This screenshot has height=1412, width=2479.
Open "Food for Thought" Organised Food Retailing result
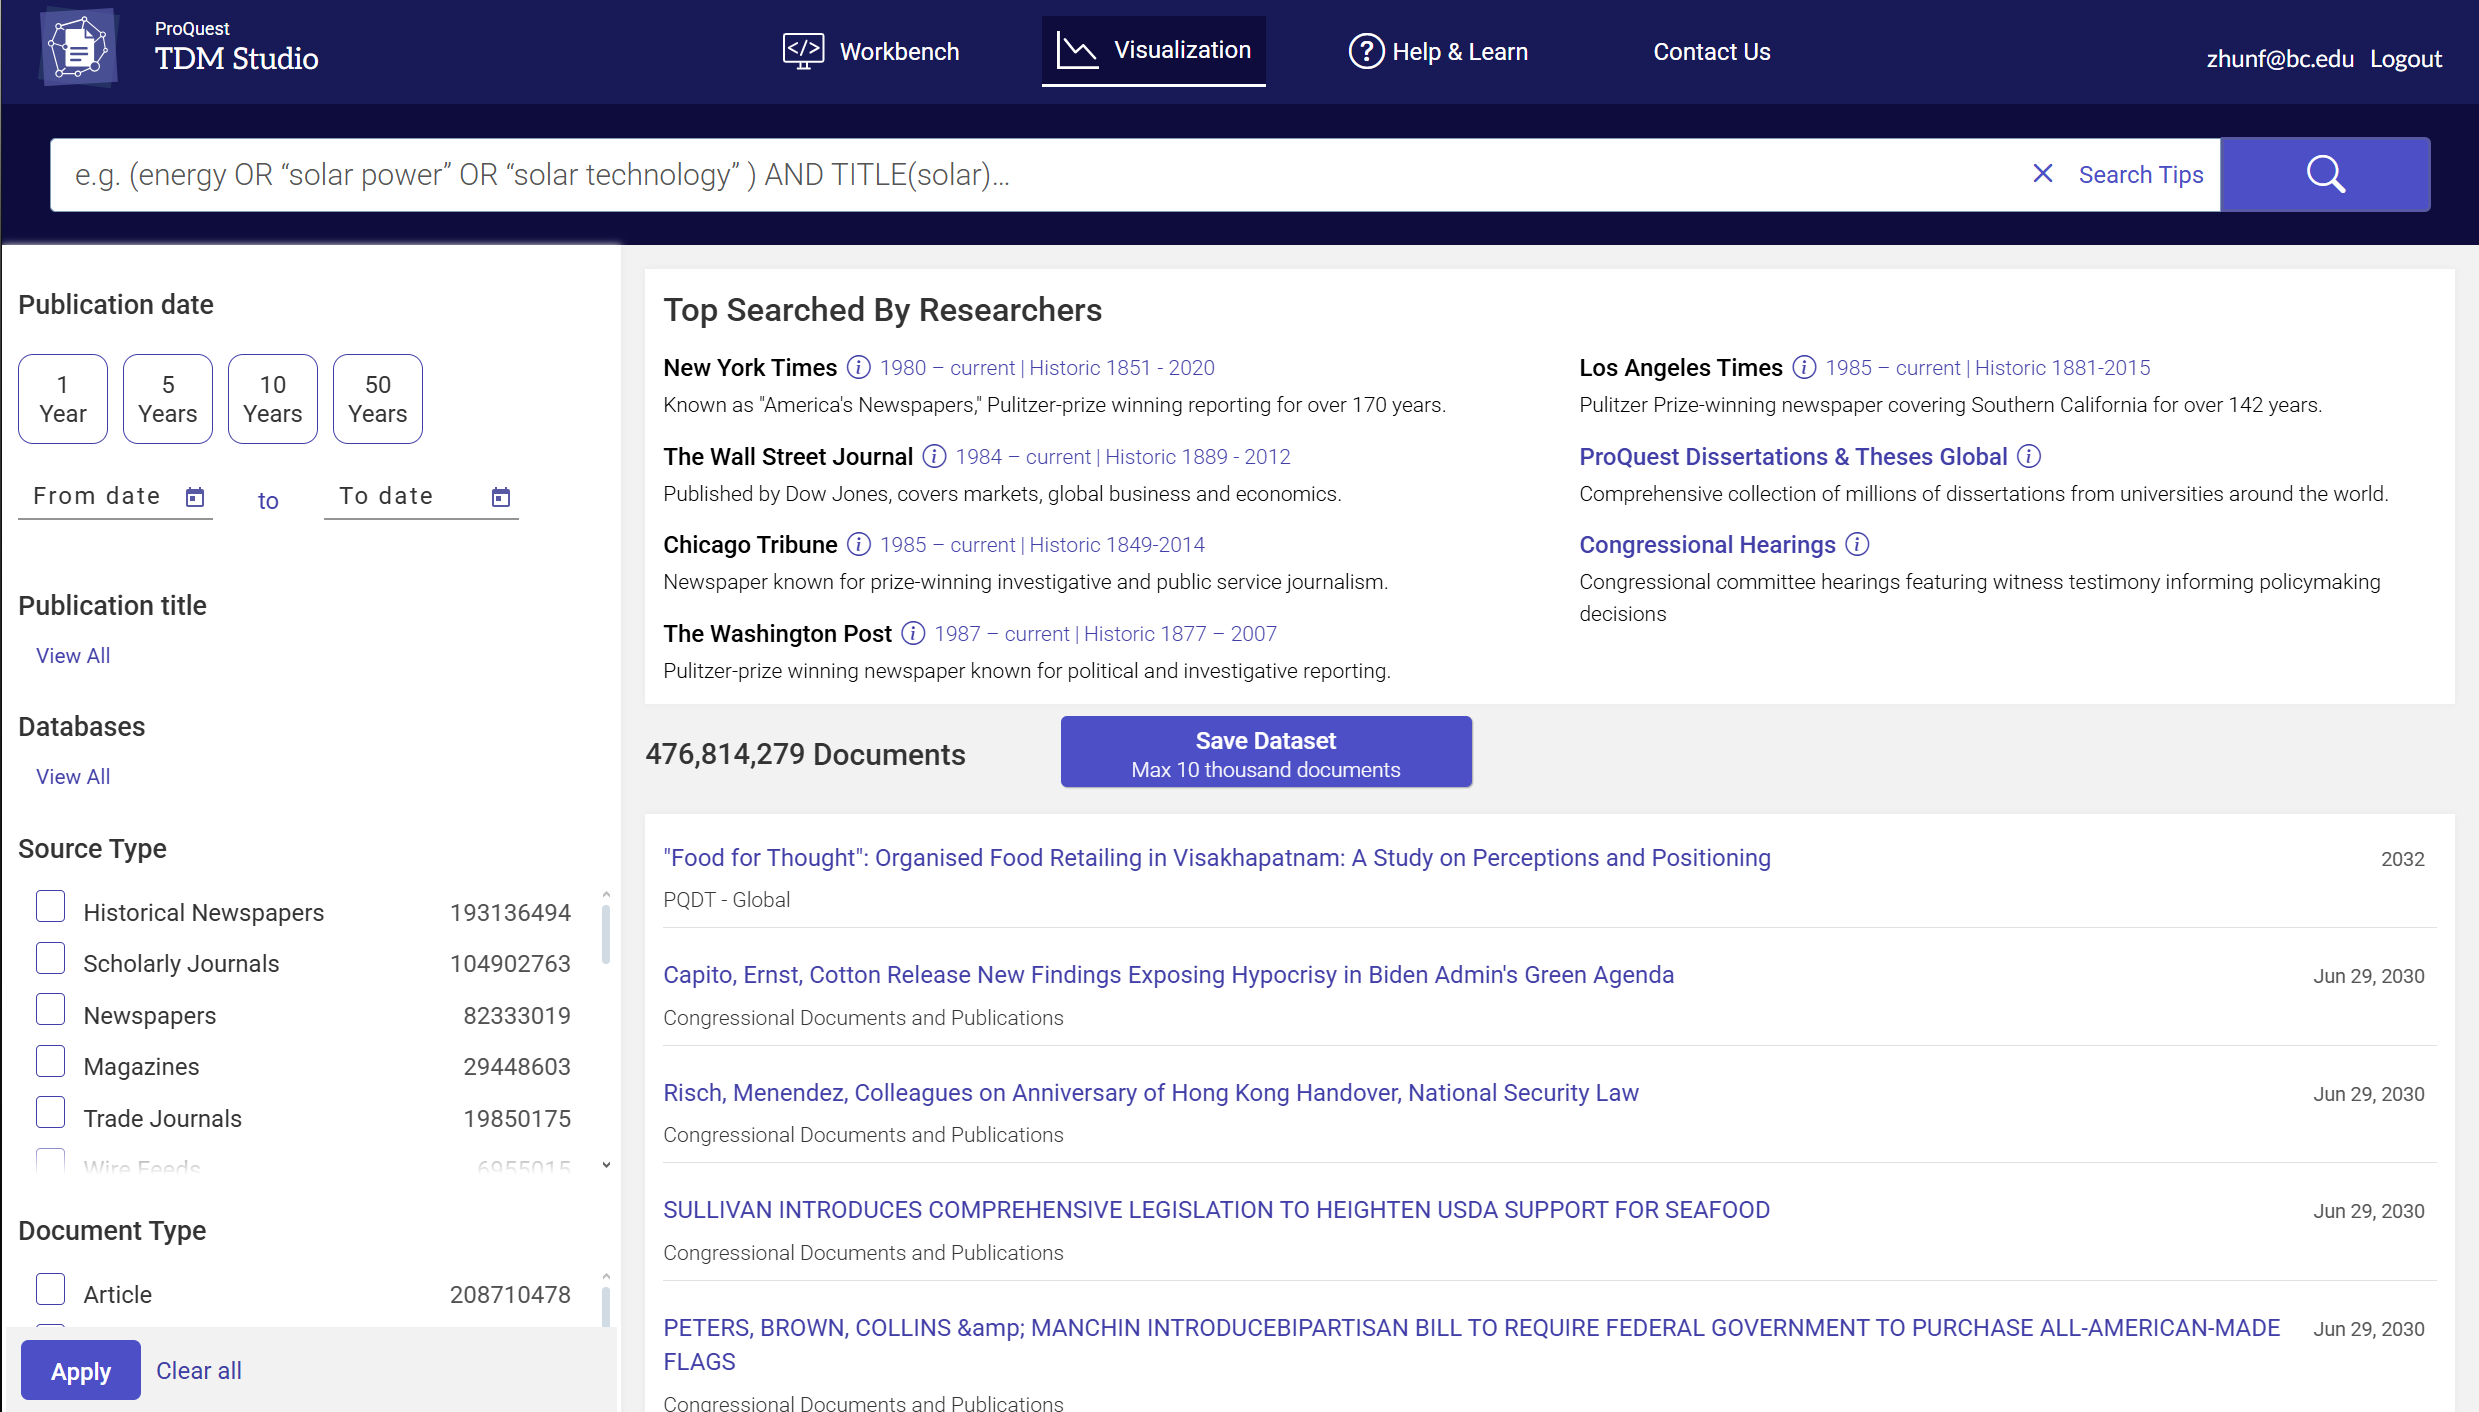pos(1217,858)
